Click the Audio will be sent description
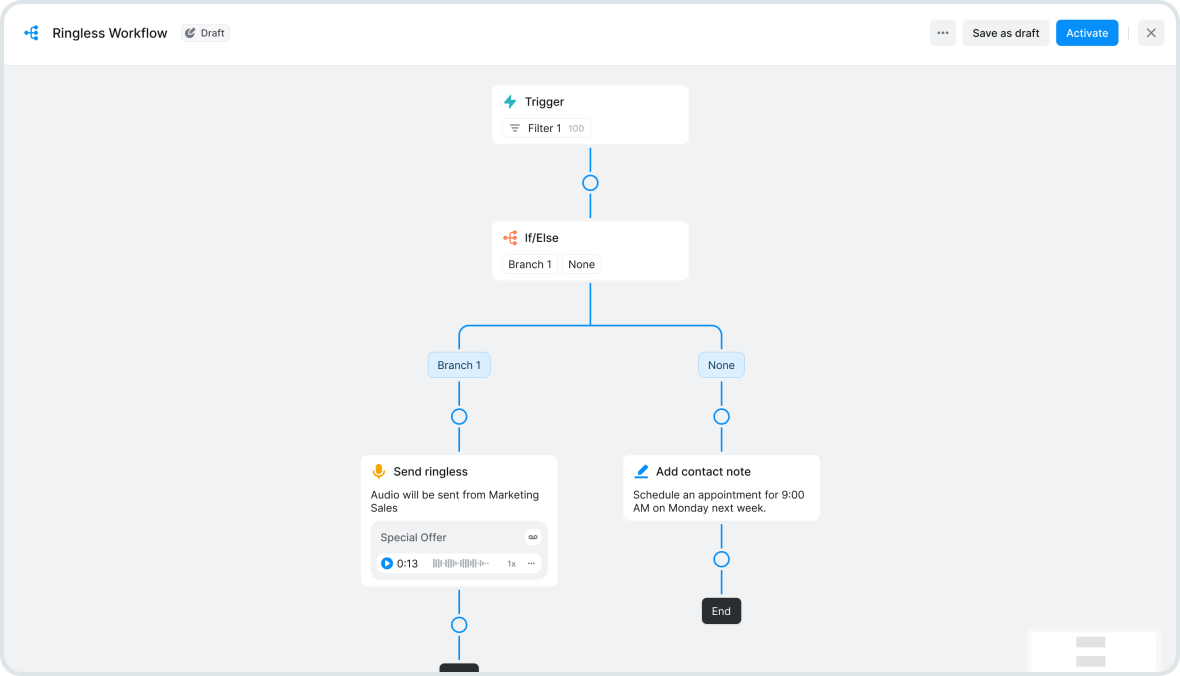Image resolution: width=1180 pixels, height=676 pixels. point(455,501)
